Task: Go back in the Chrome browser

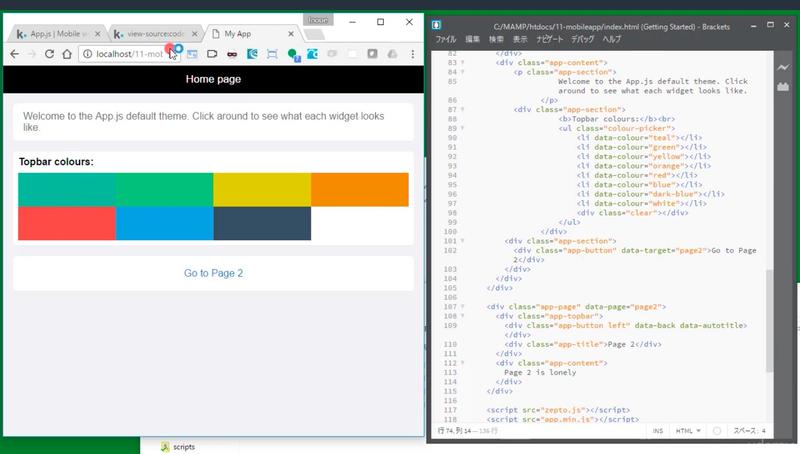Action: pyautogui.click(x=14, y=54)
